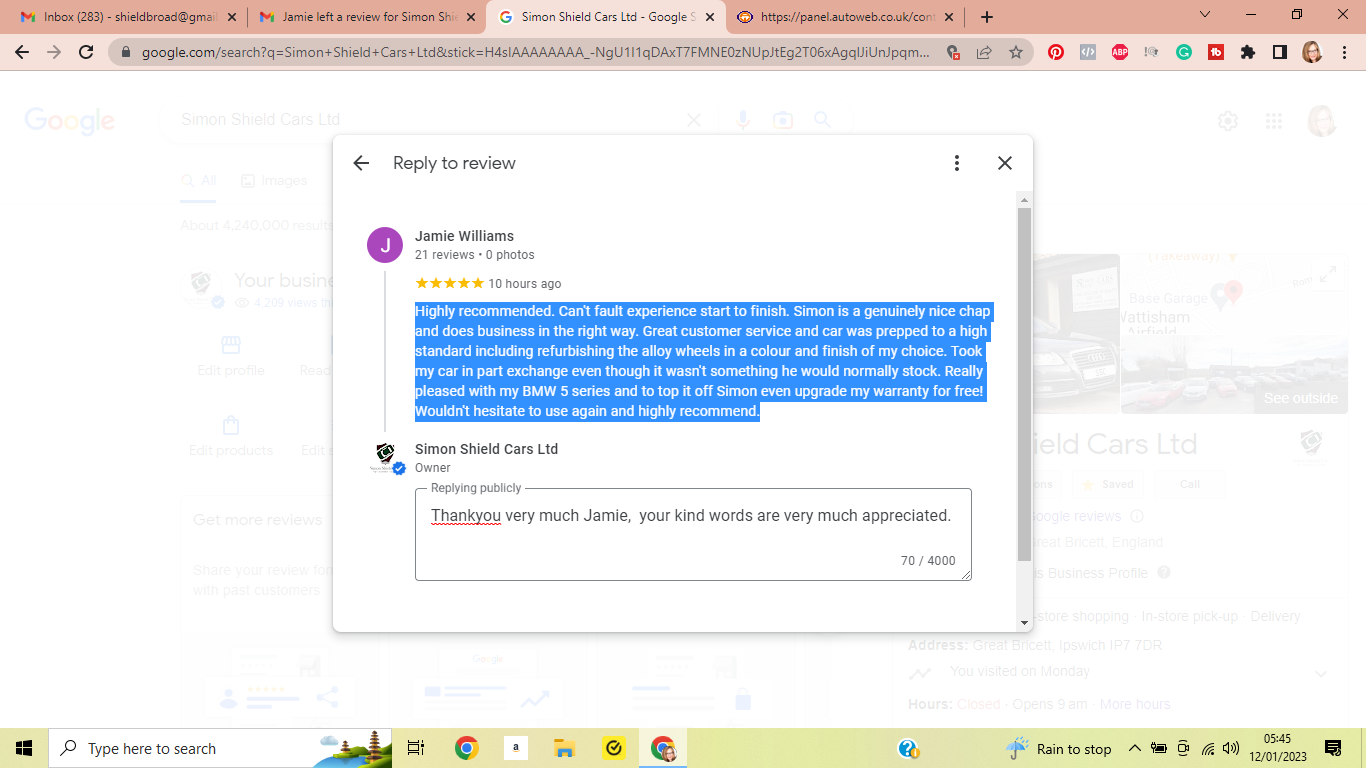Click the five-star rating of the review

[449, 283]
